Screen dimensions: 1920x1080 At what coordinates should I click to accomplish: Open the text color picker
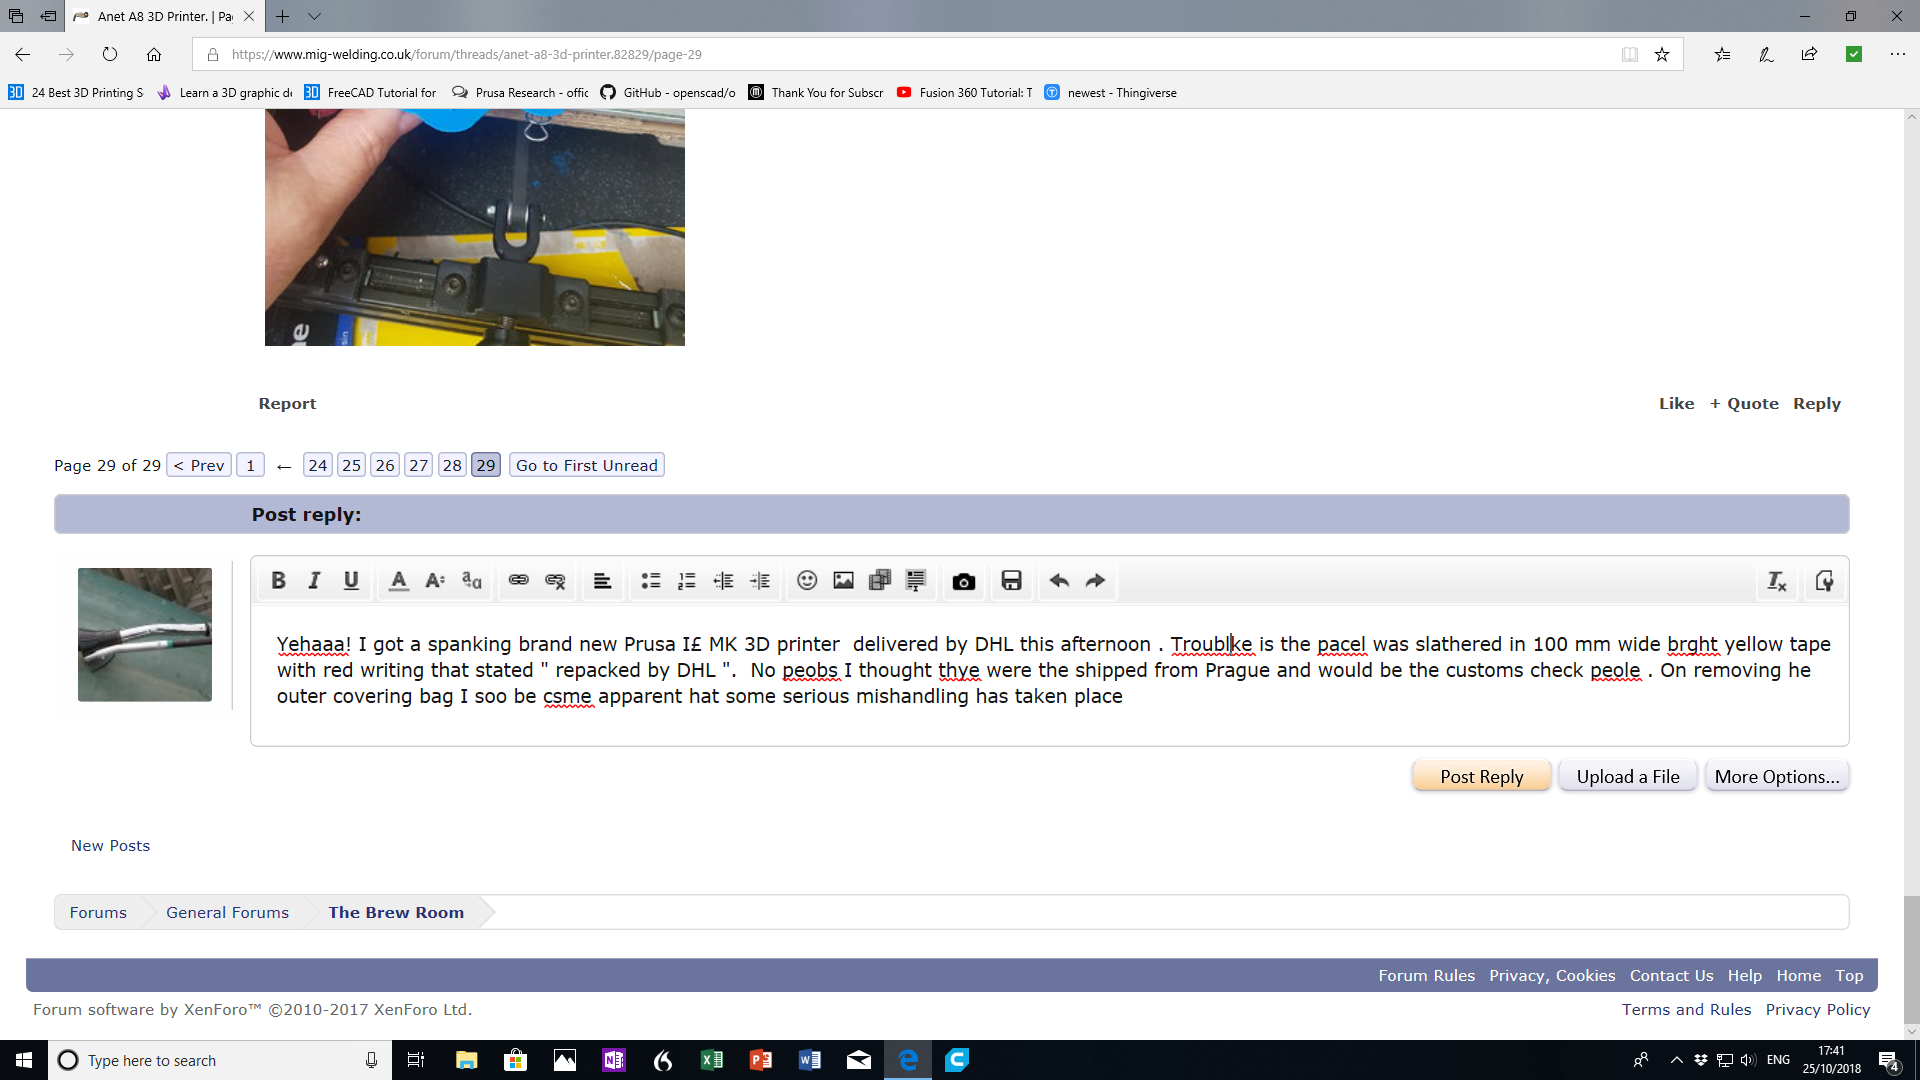coord(398,581)
